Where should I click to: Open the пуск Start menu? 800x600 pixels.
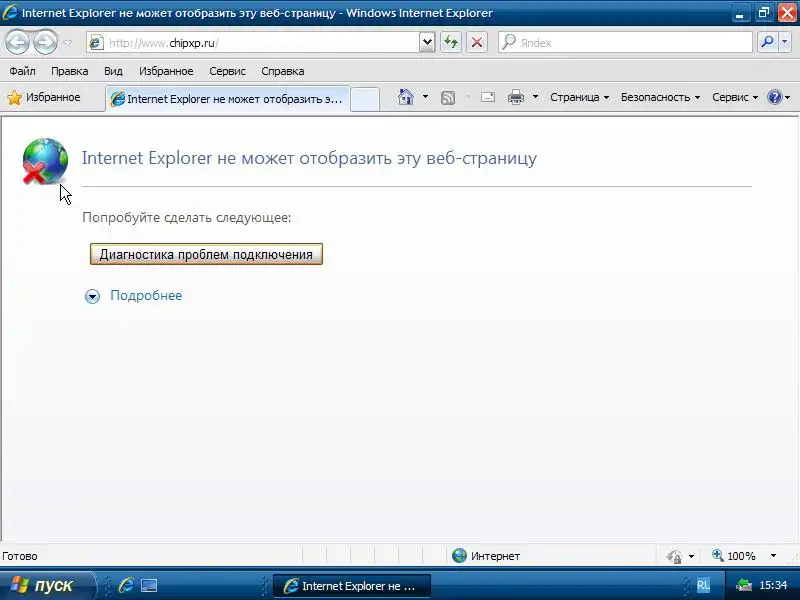click(x=47, y=585)
